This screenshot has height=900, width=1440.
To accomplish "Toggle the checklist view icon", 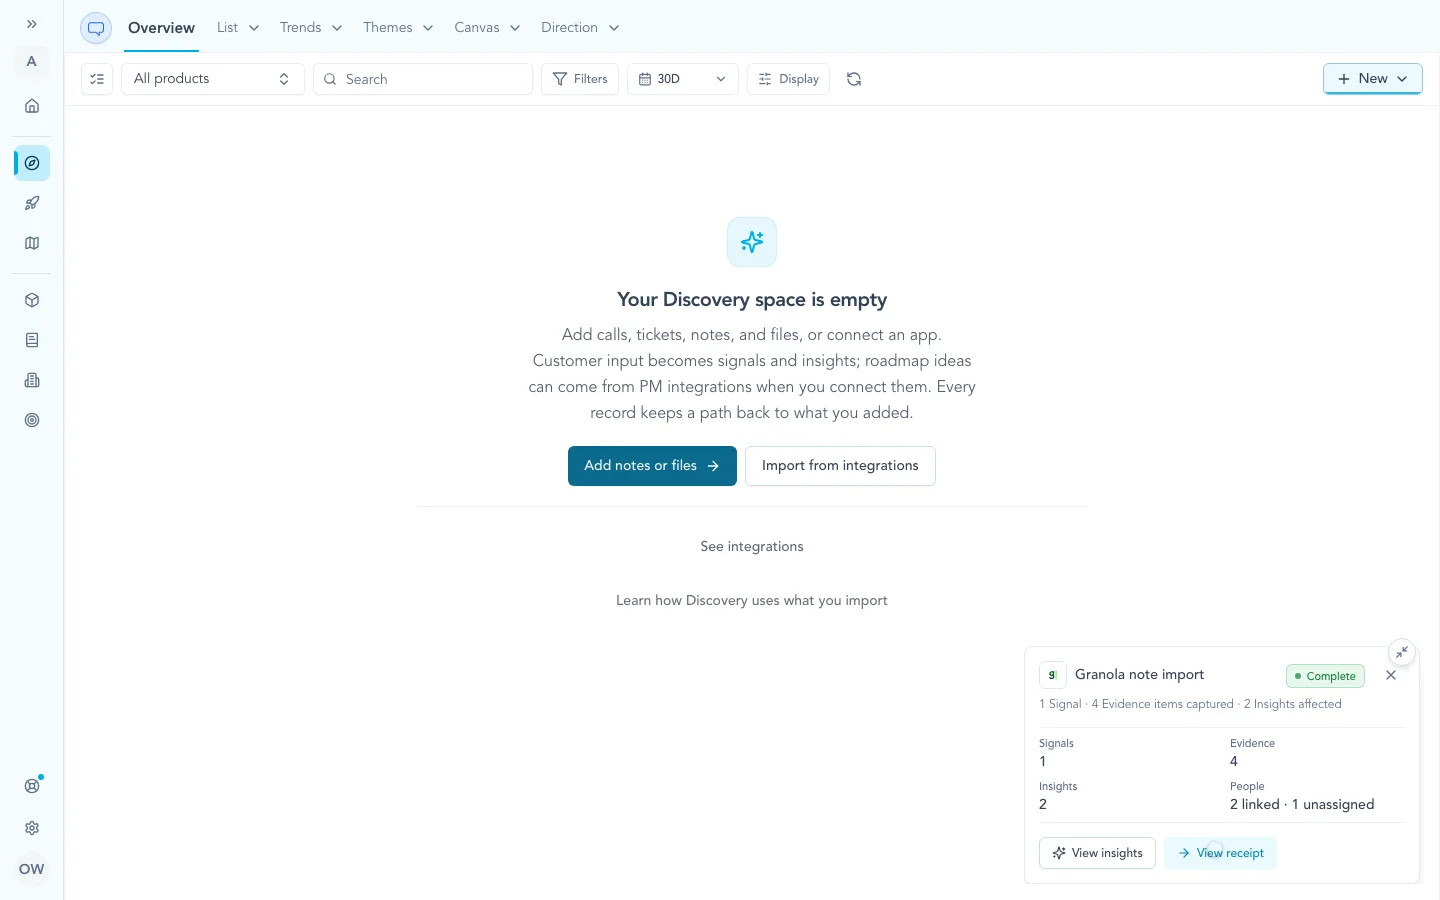I will [97, 79].
